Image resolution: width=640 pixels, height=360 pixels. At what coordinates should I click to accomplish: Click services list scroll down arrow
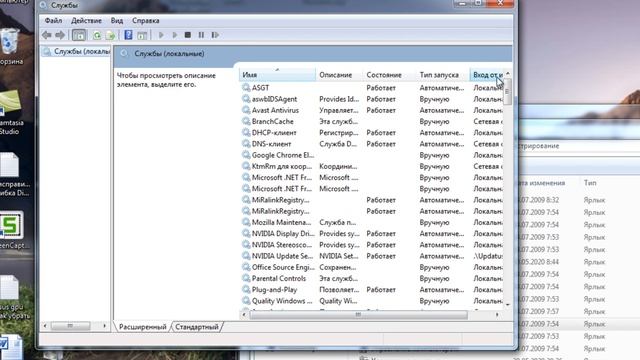coord(508,305)
